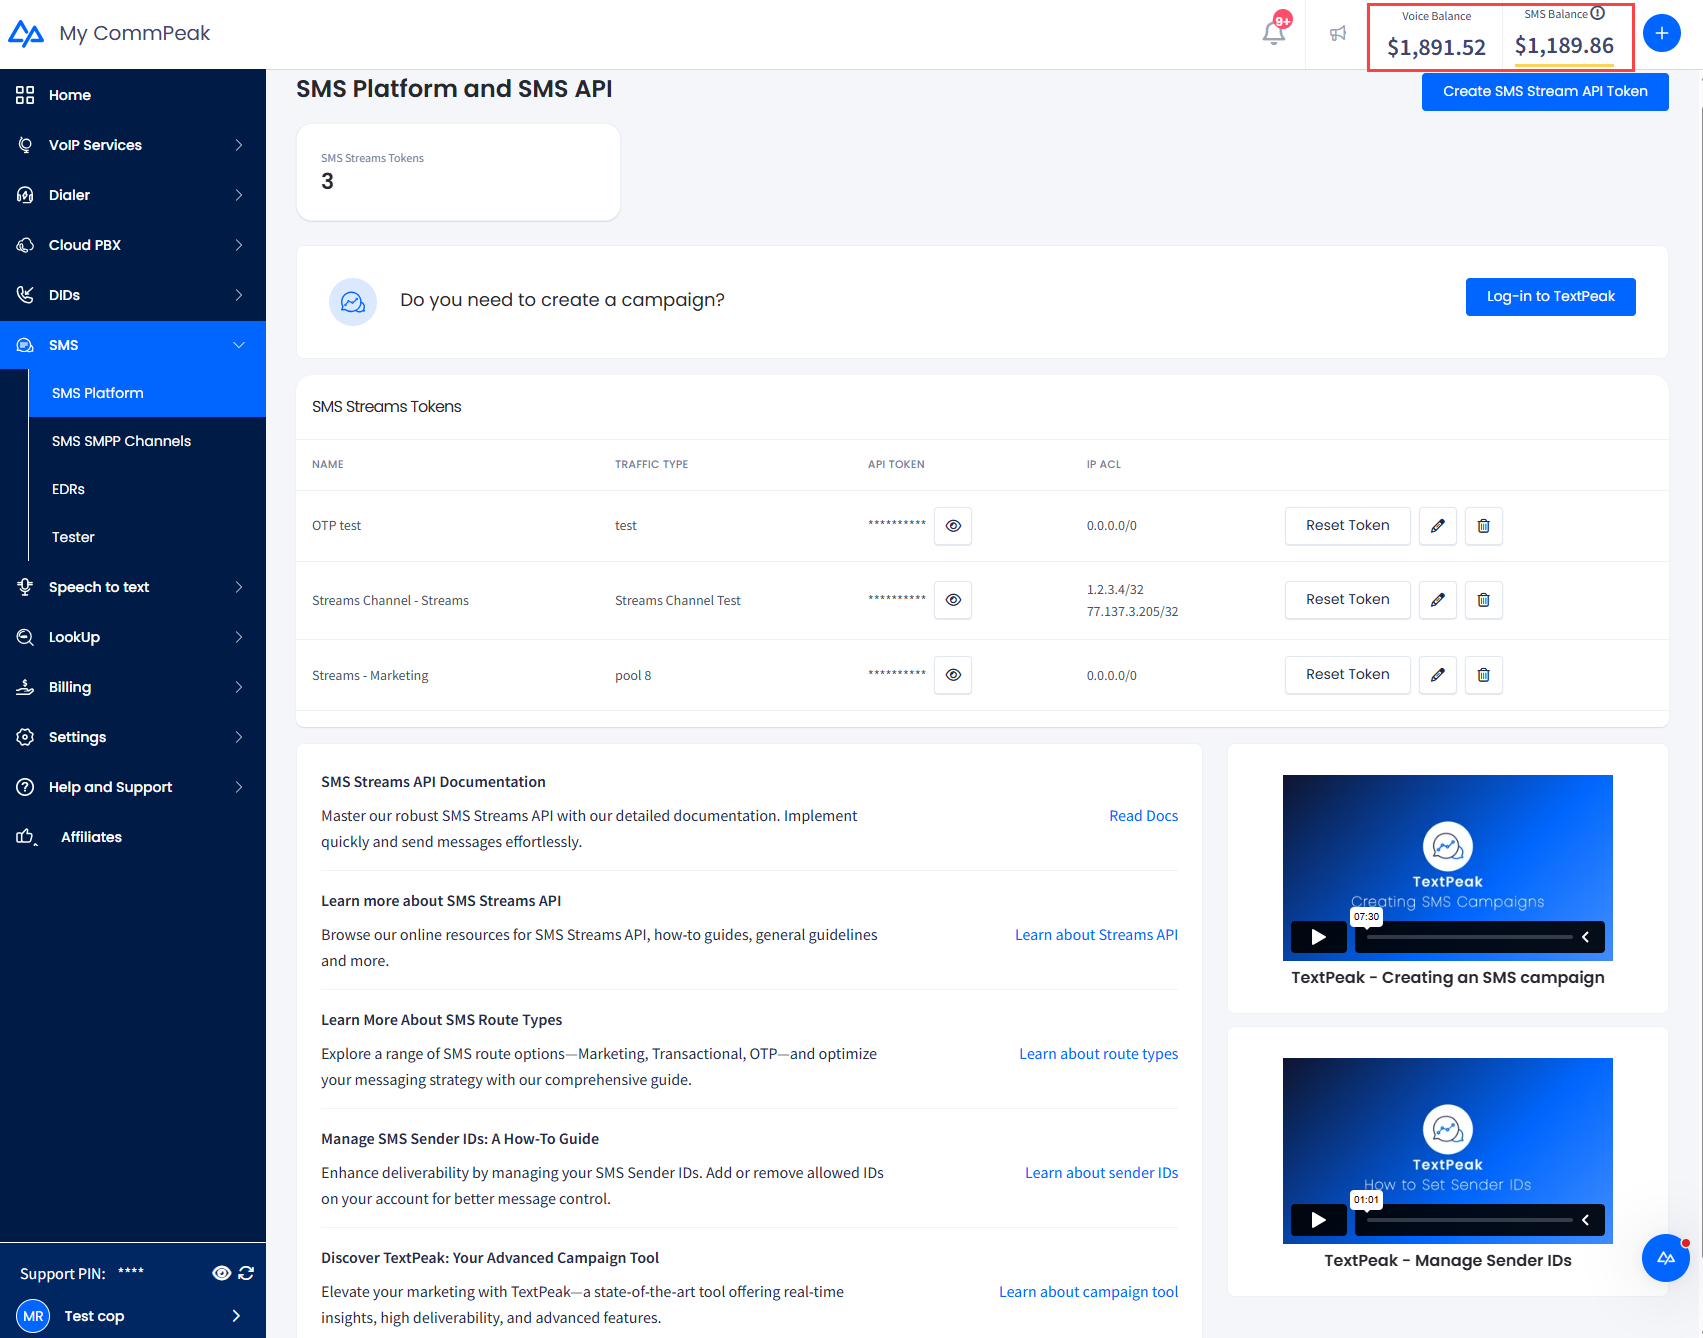1703x1338 pixels.
Task: Open the Read Docs link
Action: tap(1143, 816)
